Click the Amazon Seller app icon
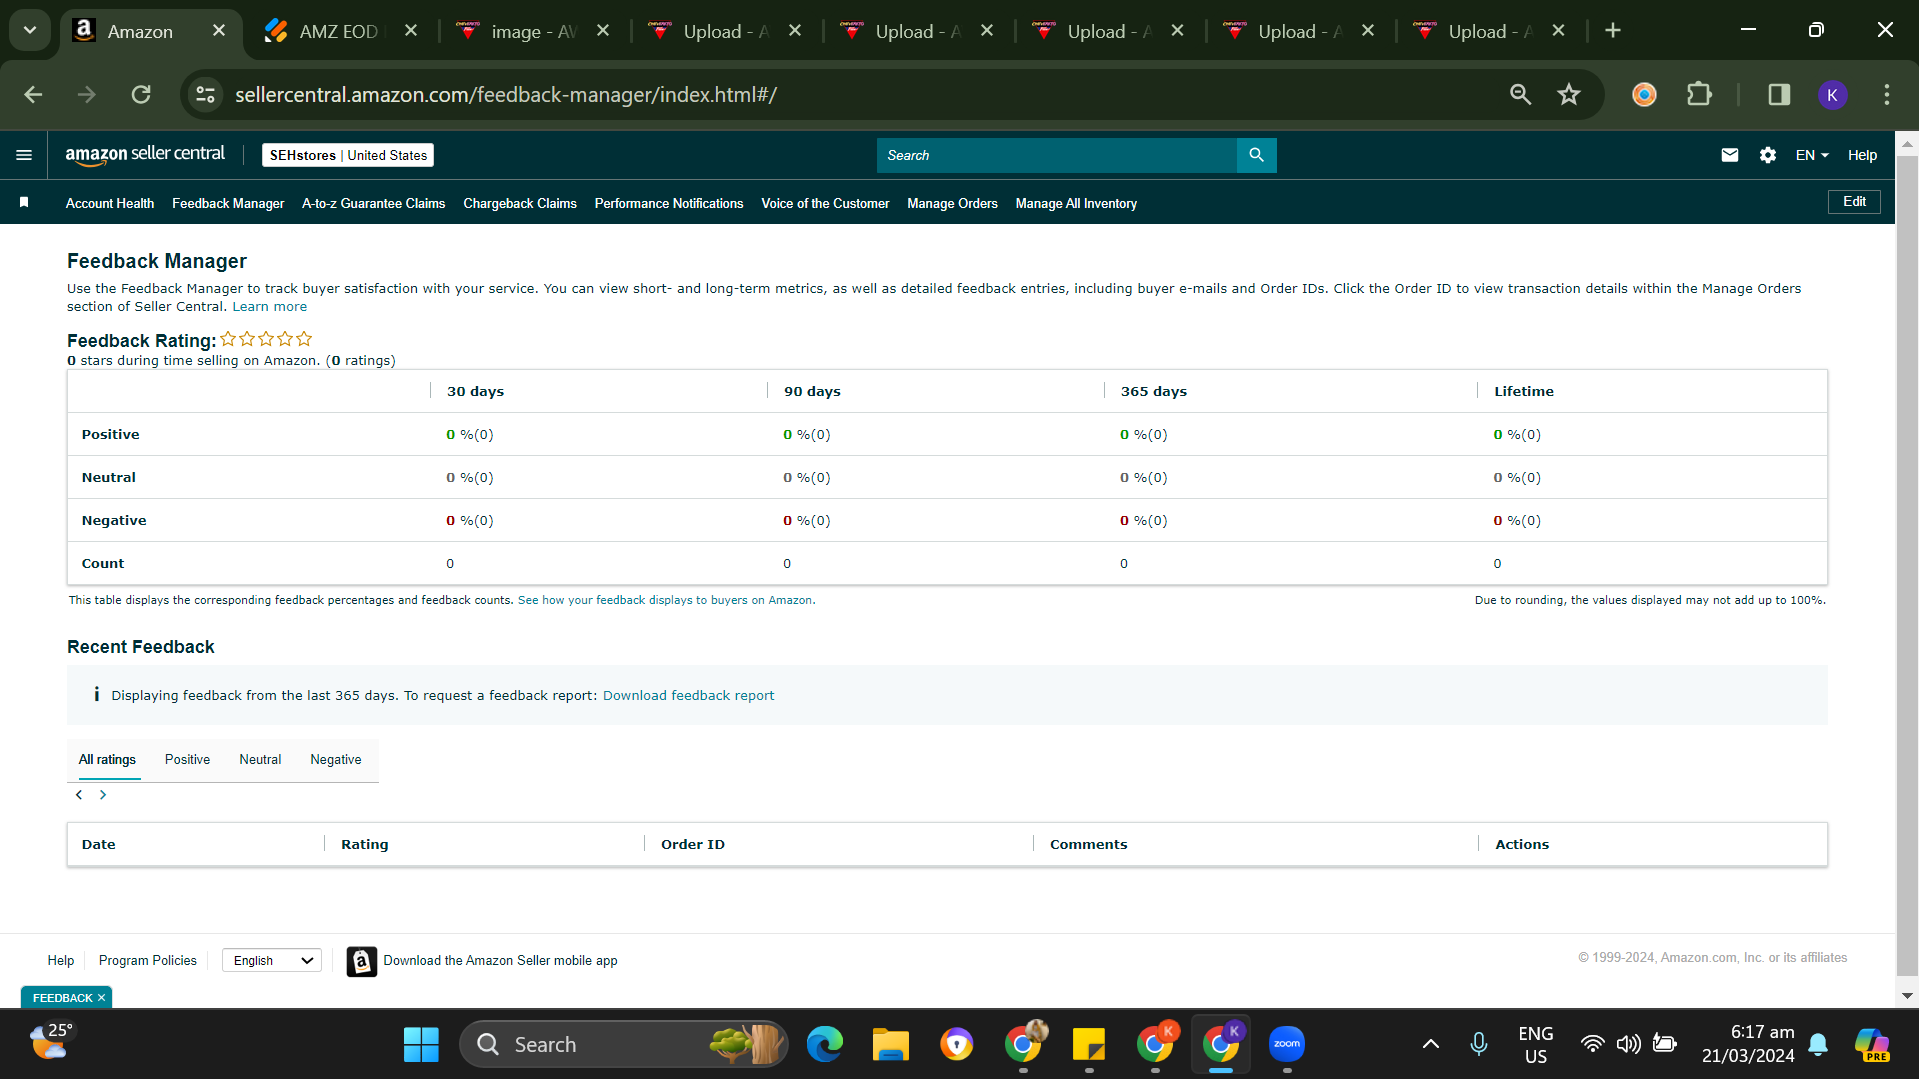The width and height of the screenshot is (1919, 1079). coord(361,961)
